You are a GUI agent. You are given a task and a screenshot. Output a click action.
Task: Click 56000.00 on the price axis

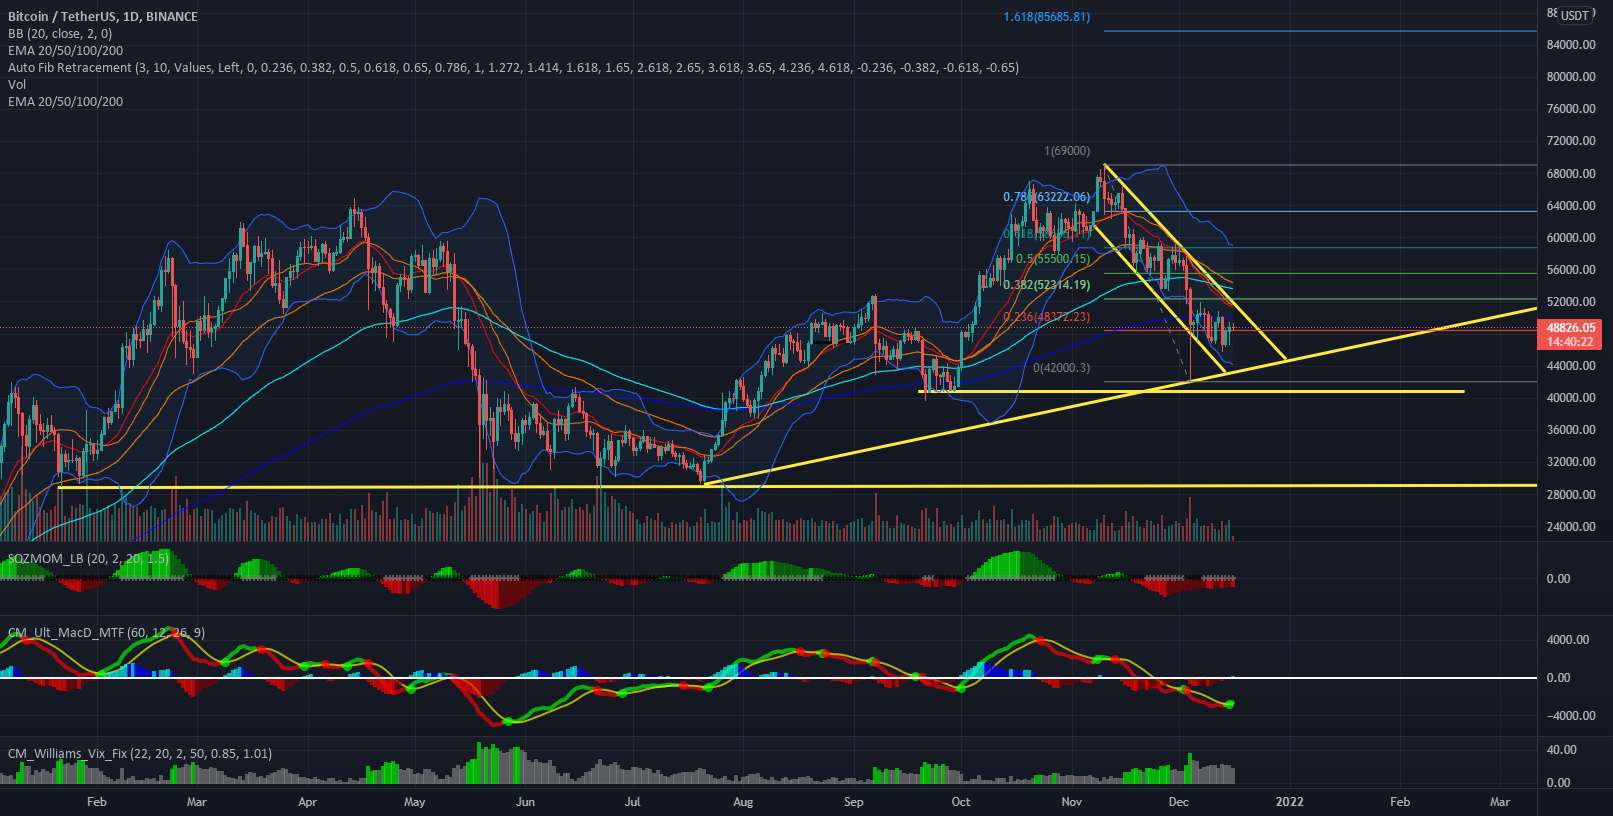[x=1571, y=270]
